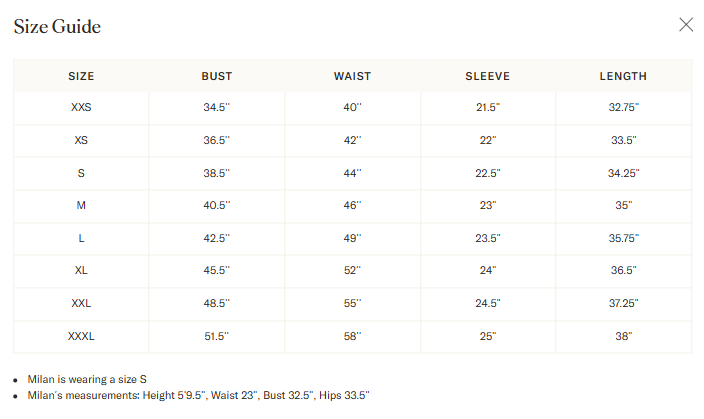Select the XXL size cell
This screenshot has width=704, height=419.
(x=81, y=304)
